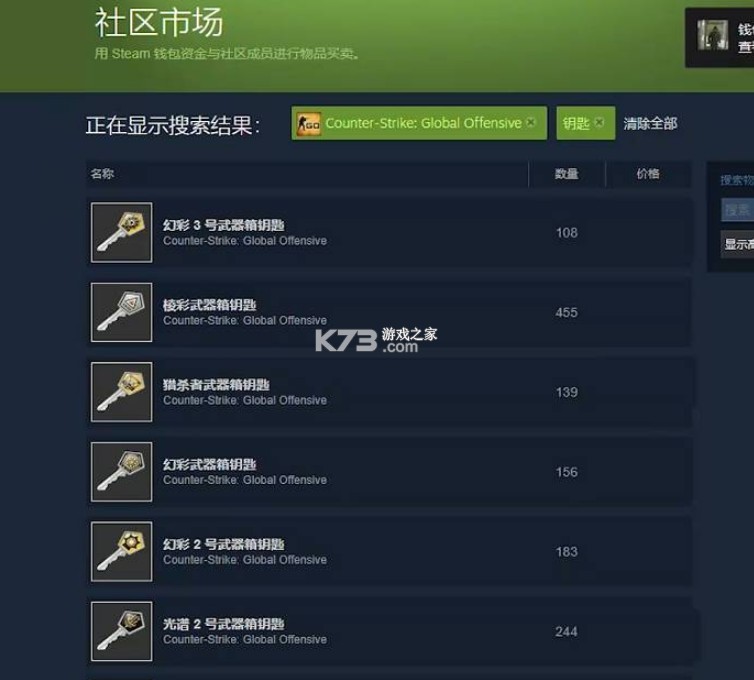Viewport: 754px width, 680px height.
Task: Click the CS:GO game icon in filter tag
Action: (x=308, y=124)
